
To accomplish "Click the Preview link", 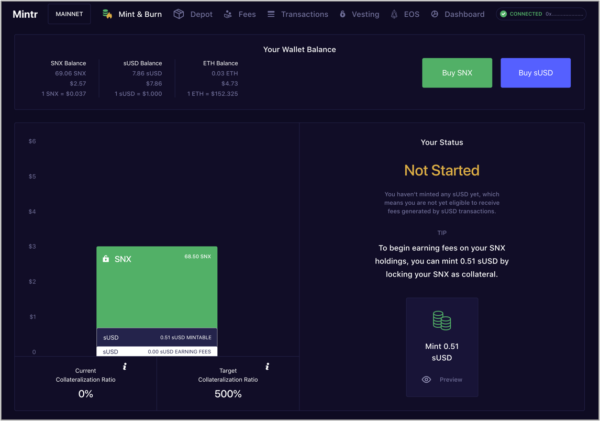I will click(x=451, y=379).
